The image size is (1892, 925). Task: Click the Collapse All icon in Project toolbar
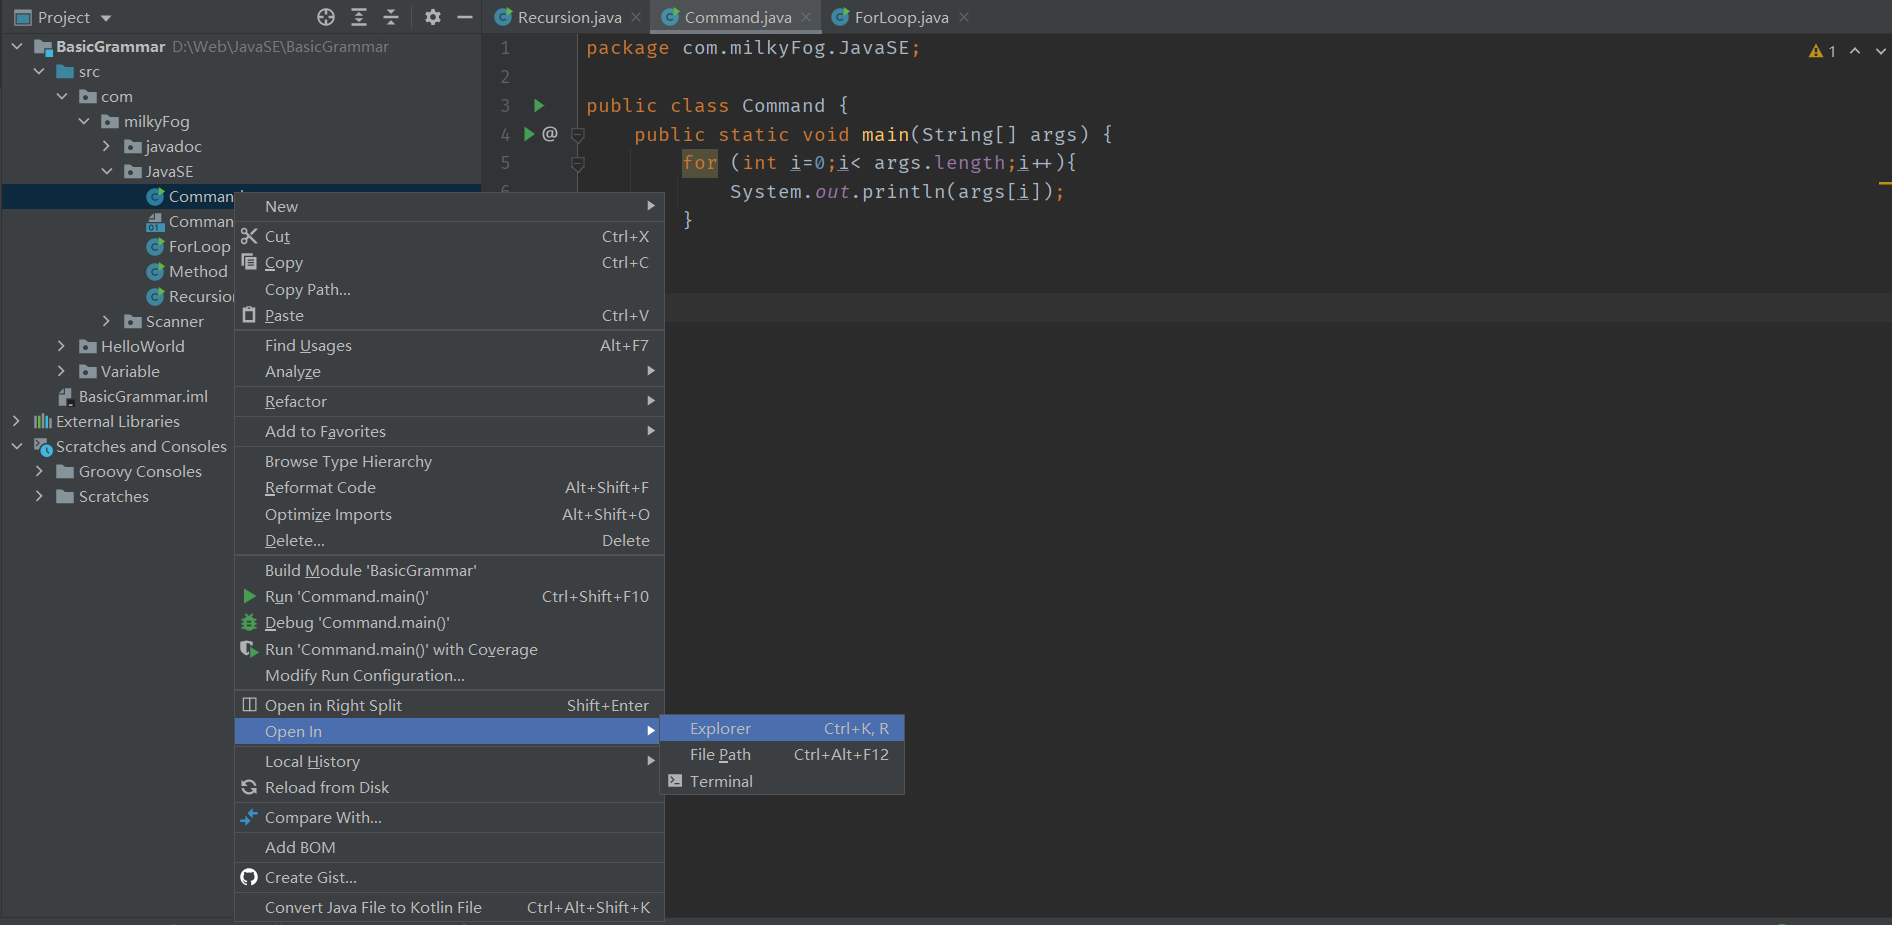coord(391,17)
